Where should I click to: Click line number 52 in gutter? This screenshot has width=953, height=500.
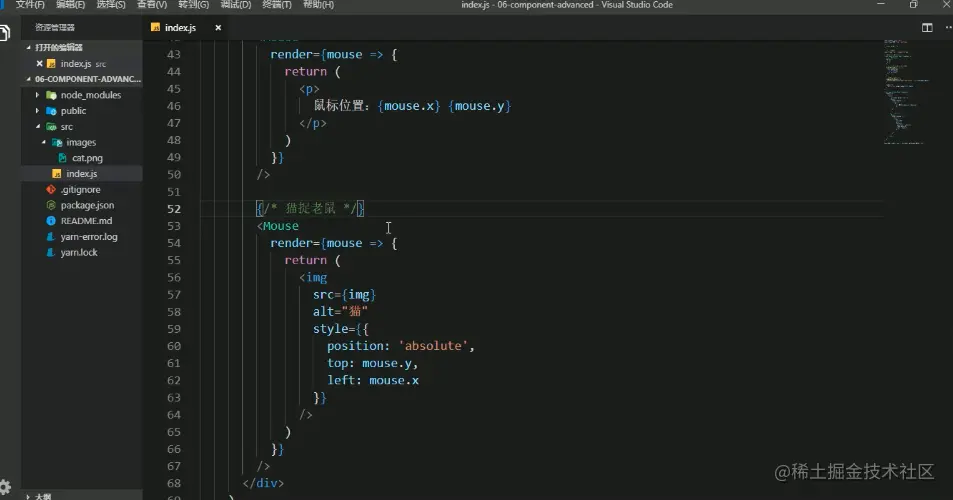174,209
